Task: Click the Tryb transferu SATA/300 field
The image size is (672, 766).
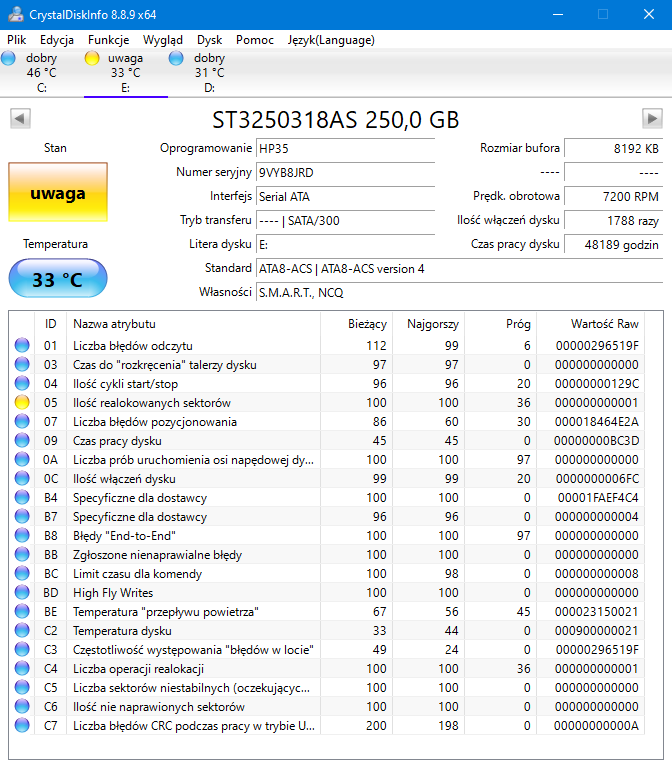Action: pyautogui.click(x=345, y=220)
